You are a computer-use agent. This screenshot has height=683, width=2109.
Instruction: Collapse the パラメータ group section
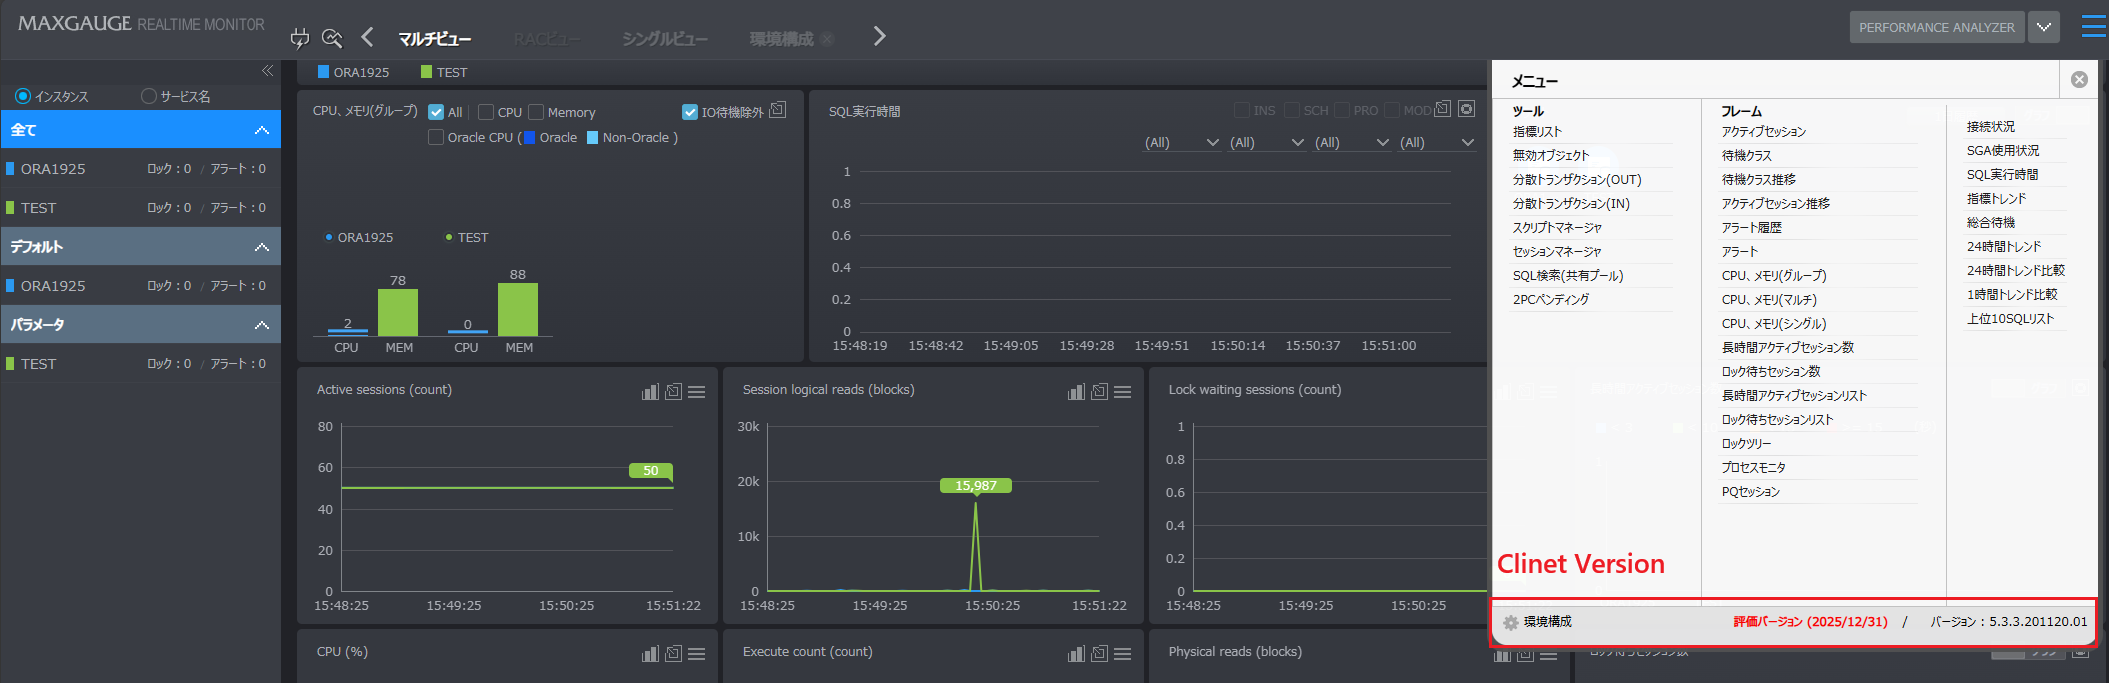click(261, 325)
